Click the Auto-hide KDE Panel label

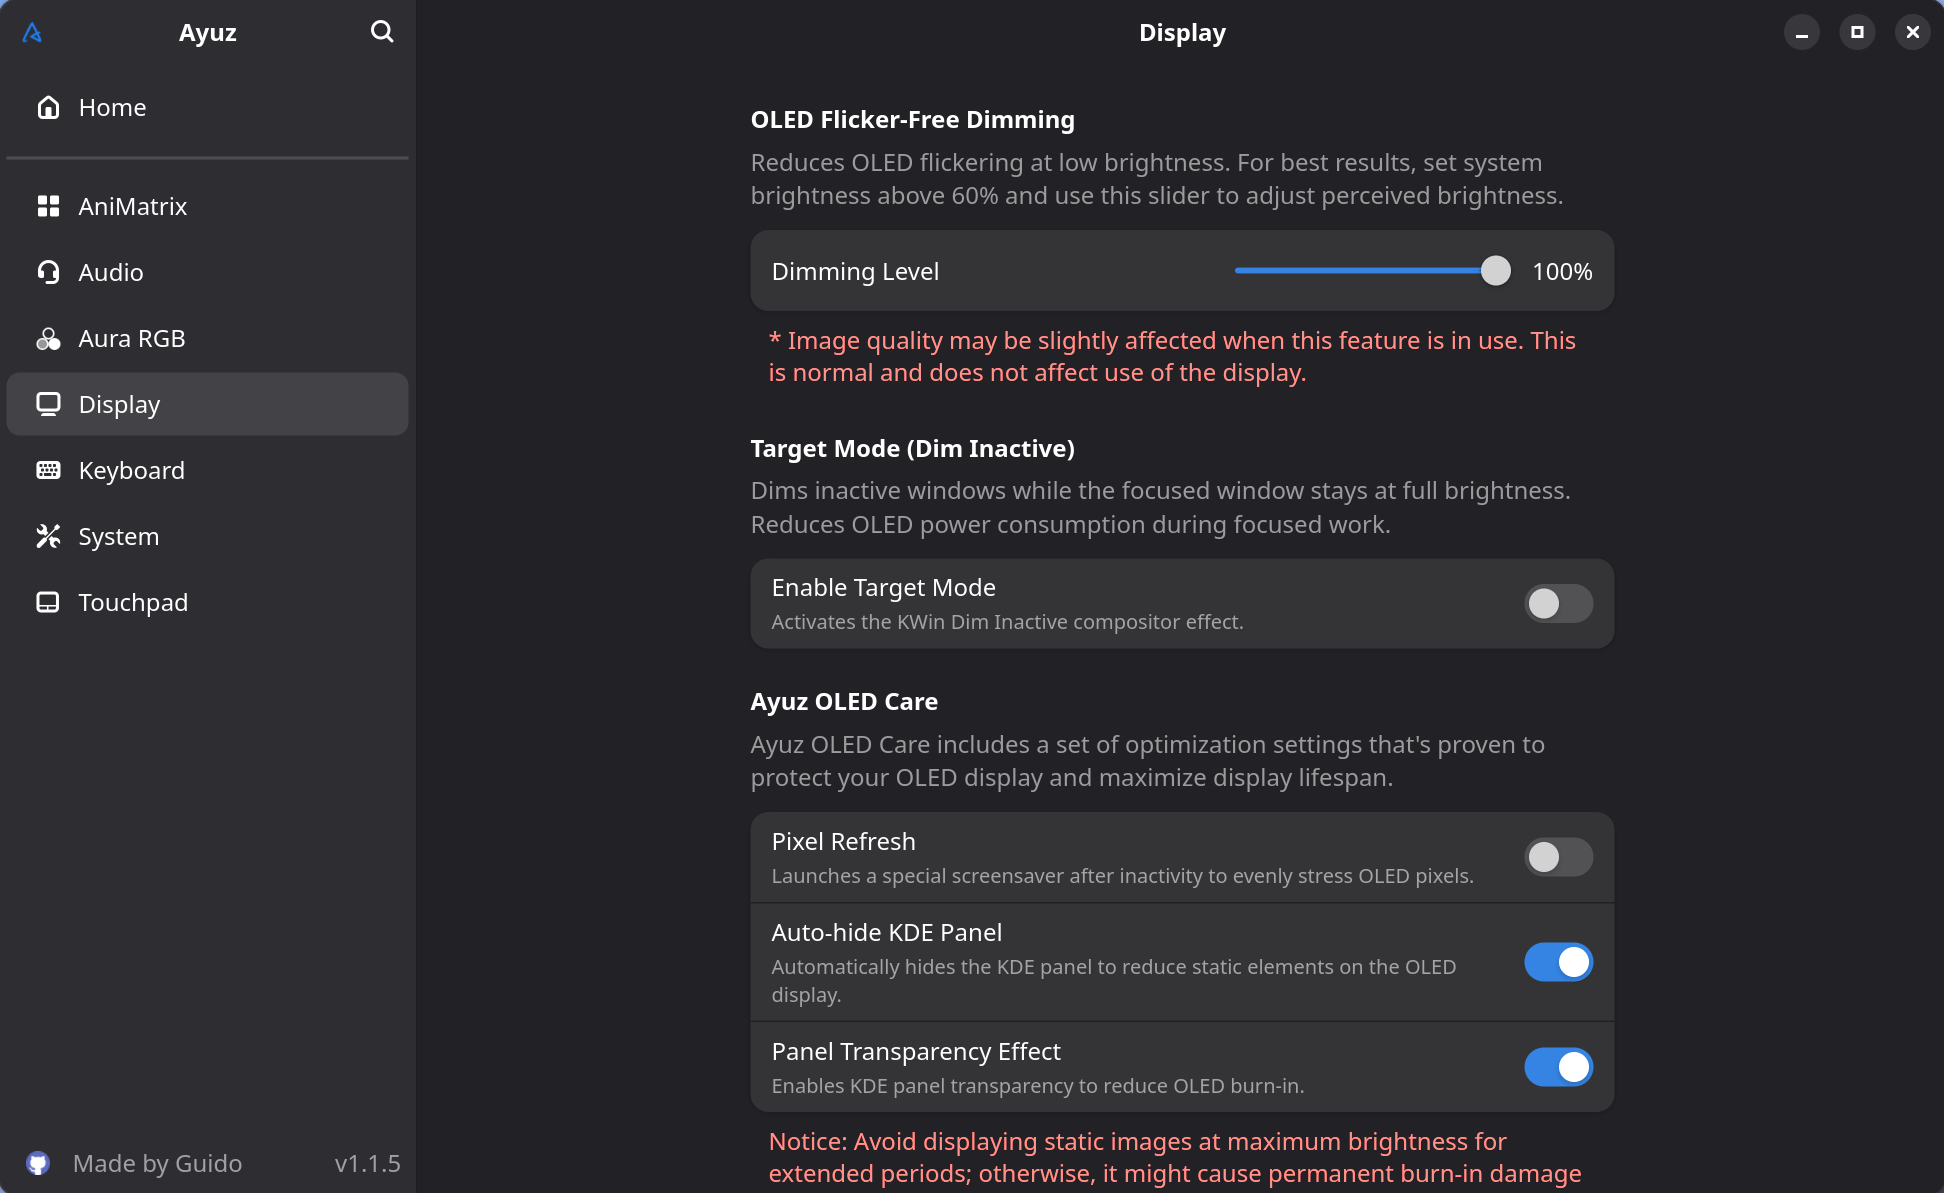886,932
